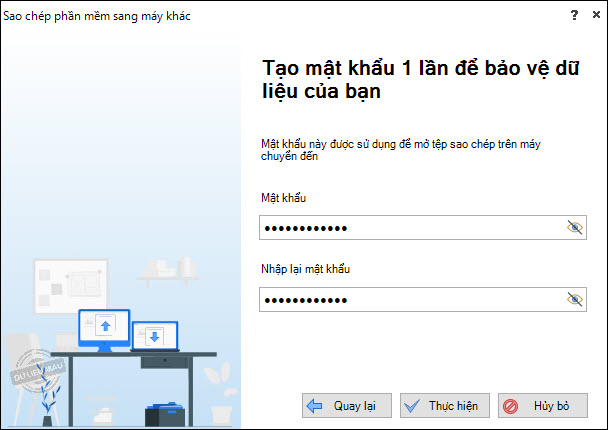Click the Dữ liệu mẫu stamp watermark
608x430 pixels.
pyautogui.click(x=38, y=371)
